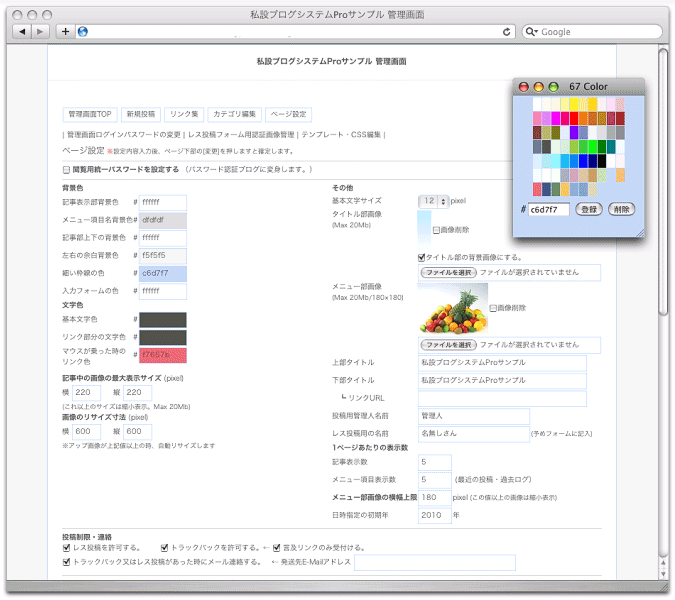This screenshot has height=600, width=675.
Task: Click the plus add bookmark button
Action: (66, 32)
